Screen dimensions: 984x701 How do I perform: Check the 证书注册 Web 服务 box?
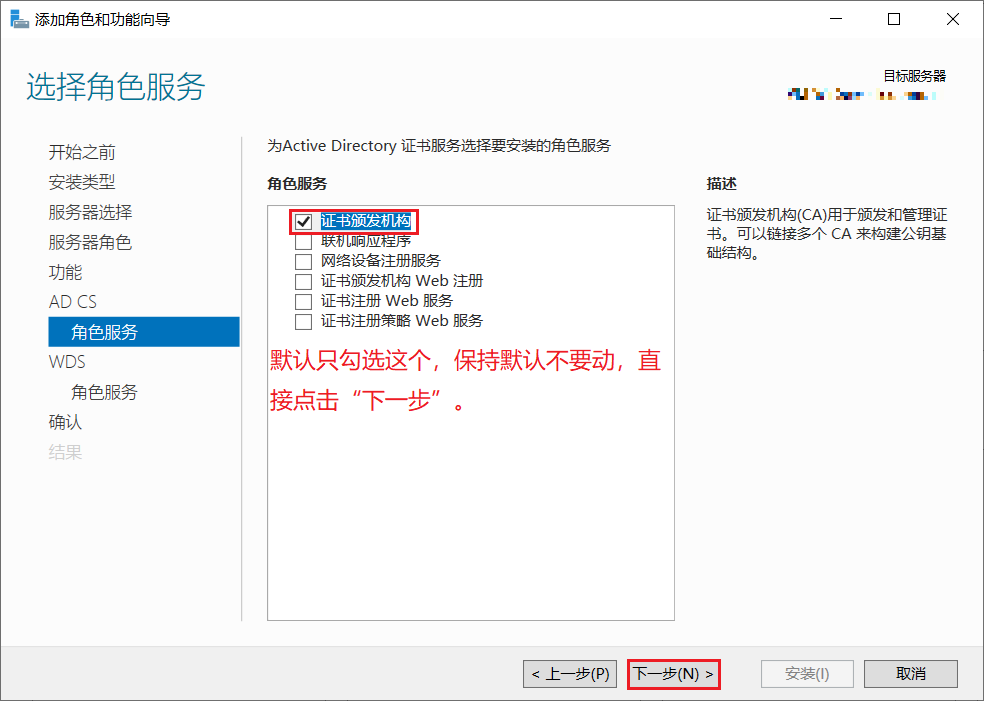[x=303, y=300]
